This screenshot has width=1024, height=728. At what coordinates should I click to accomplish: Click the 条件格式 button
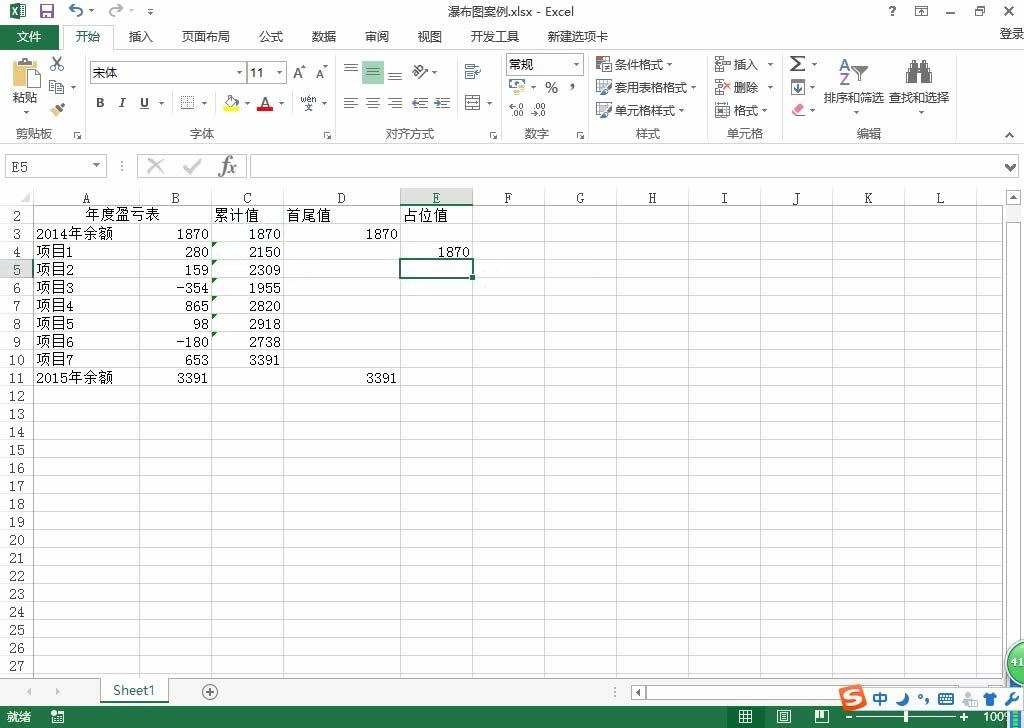(634, 64)
